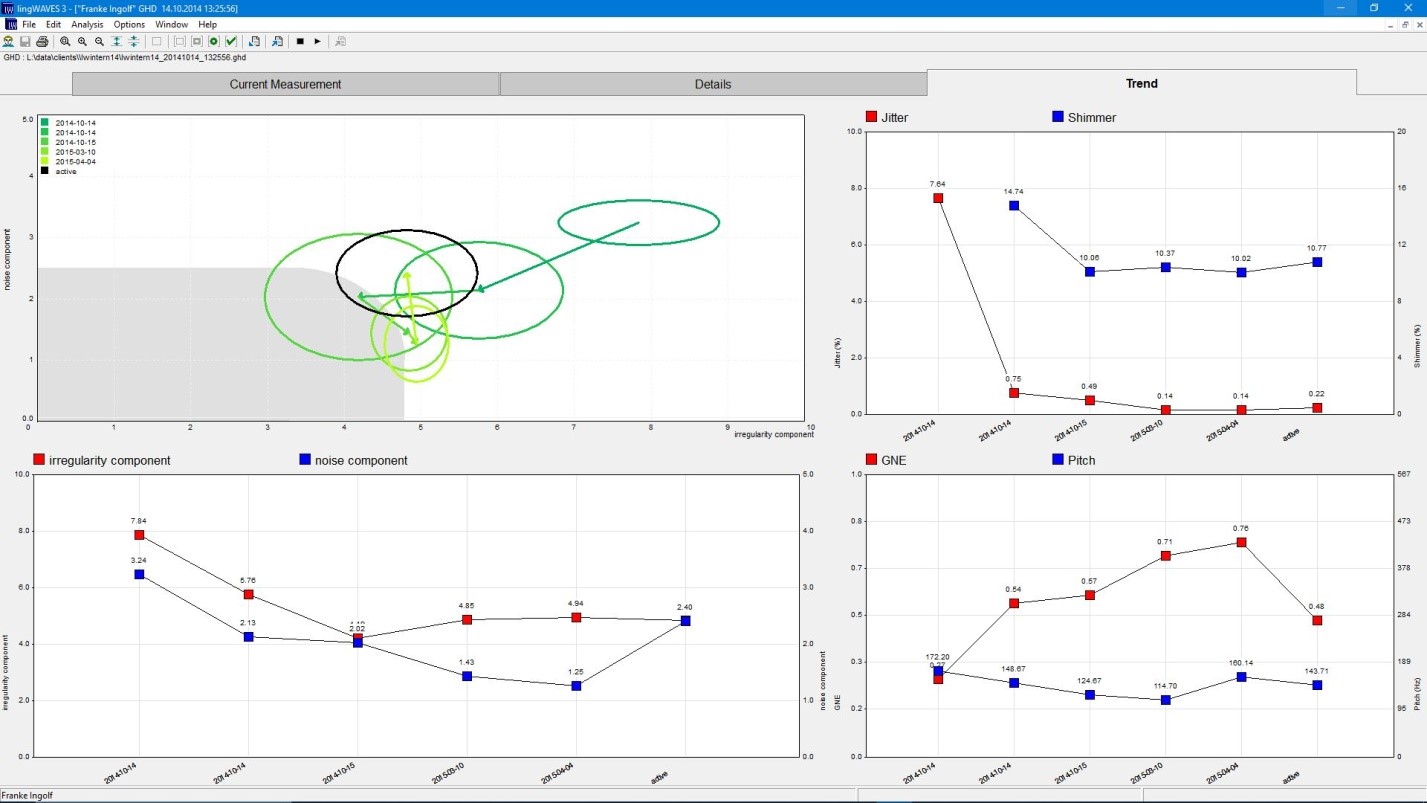Click the zoom out magnifier icon
This screenshot has width=1427, height=803.
99,41
